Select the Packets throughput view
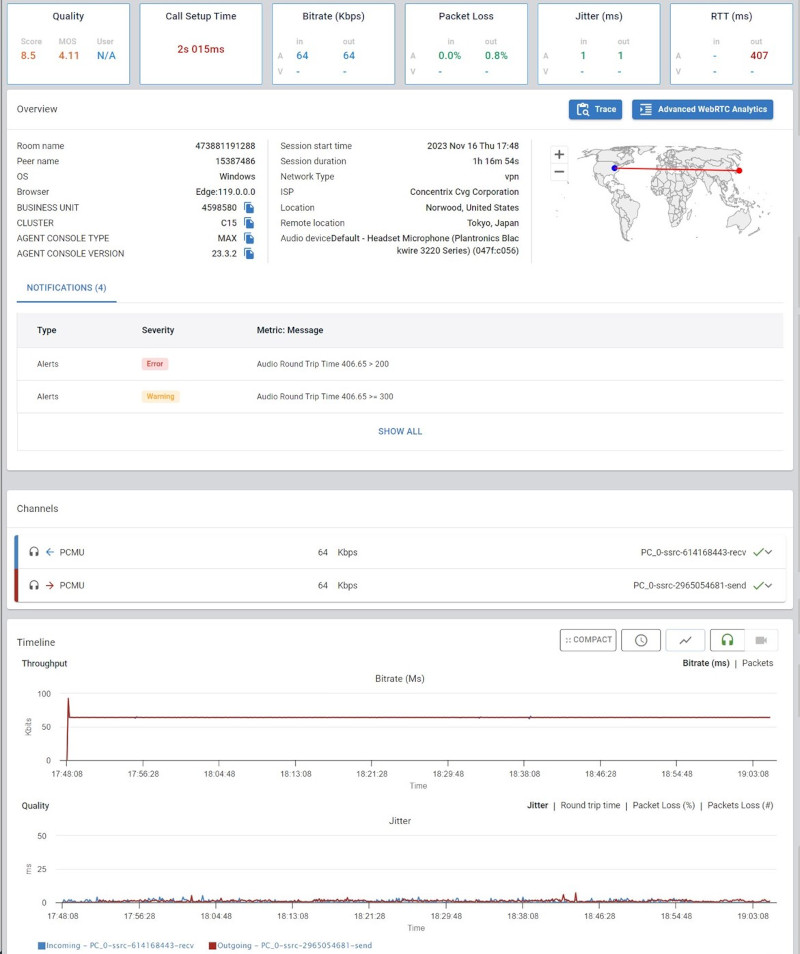Viewport: 800px width, 954px height. point(757,663)
